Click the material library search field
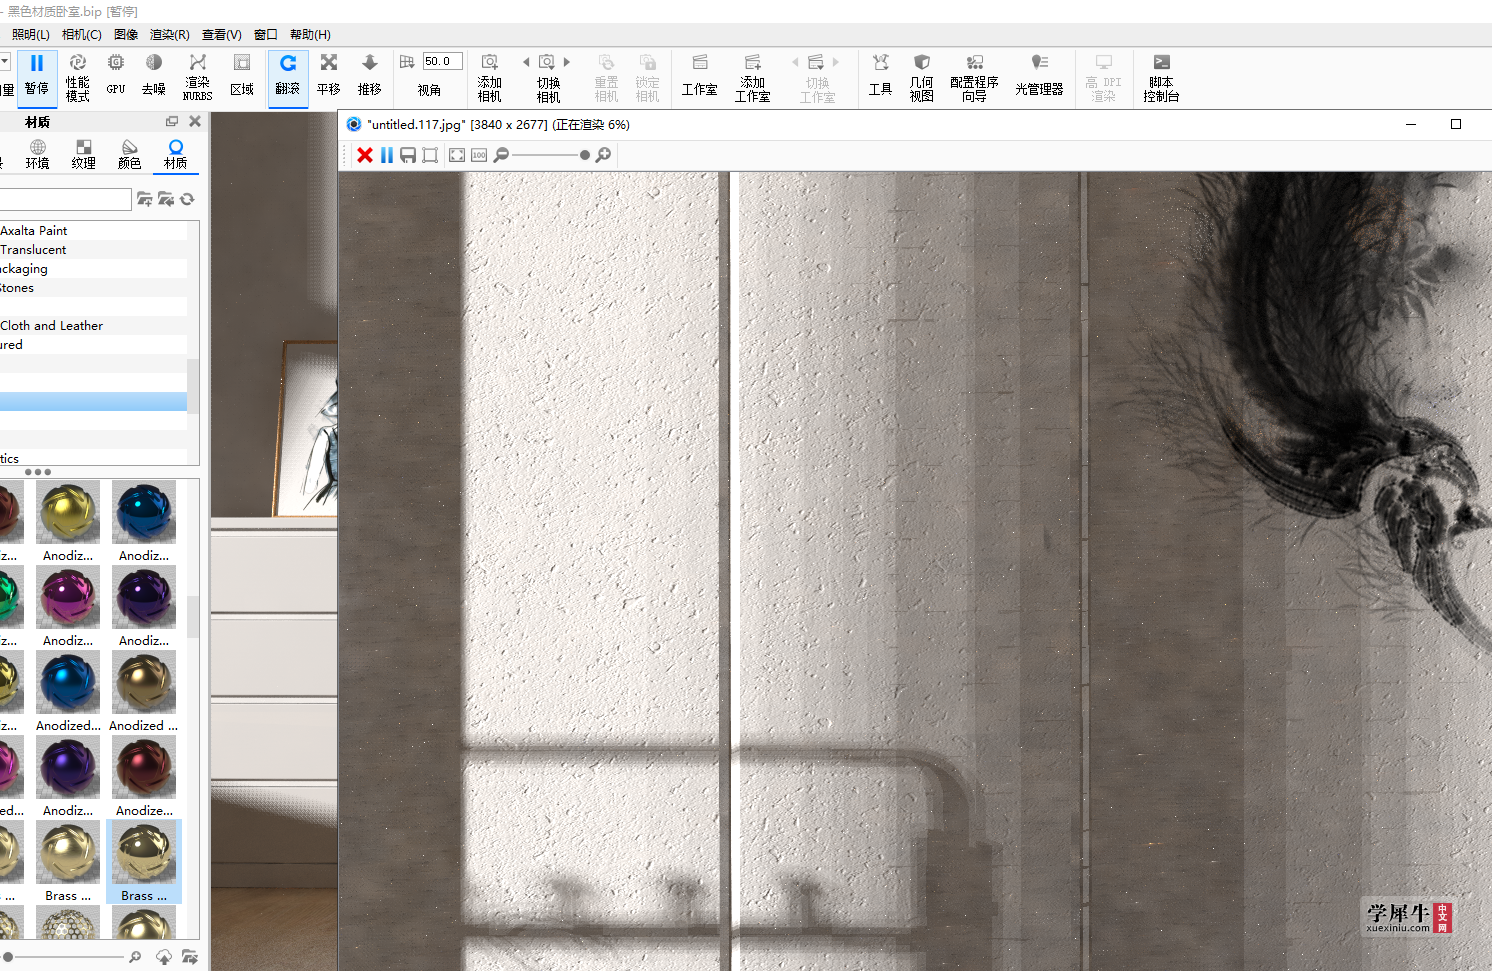 point(65,199)
